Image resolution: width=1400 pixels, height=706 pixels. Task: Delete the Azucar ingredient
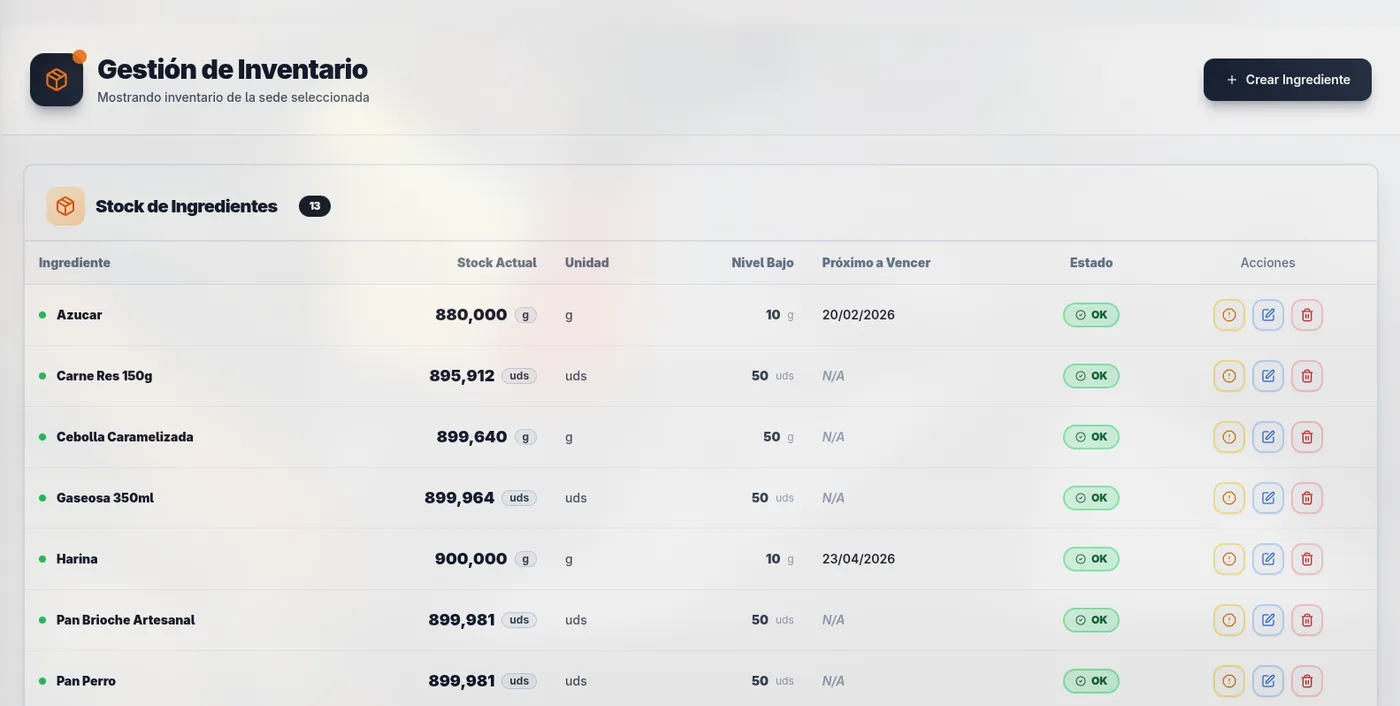pyautogui.click(x=1307, y=315)
